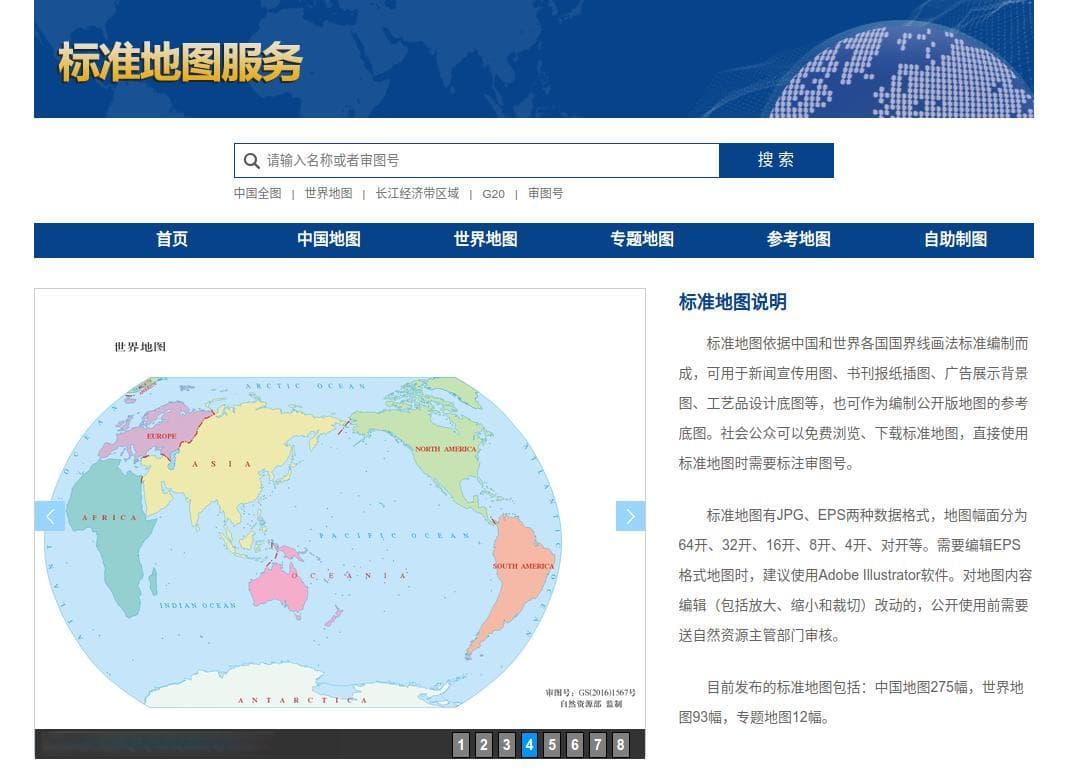The image size is (1075, 769).
Task: Click the magnifier icon in search box
Action: [252, 161]
